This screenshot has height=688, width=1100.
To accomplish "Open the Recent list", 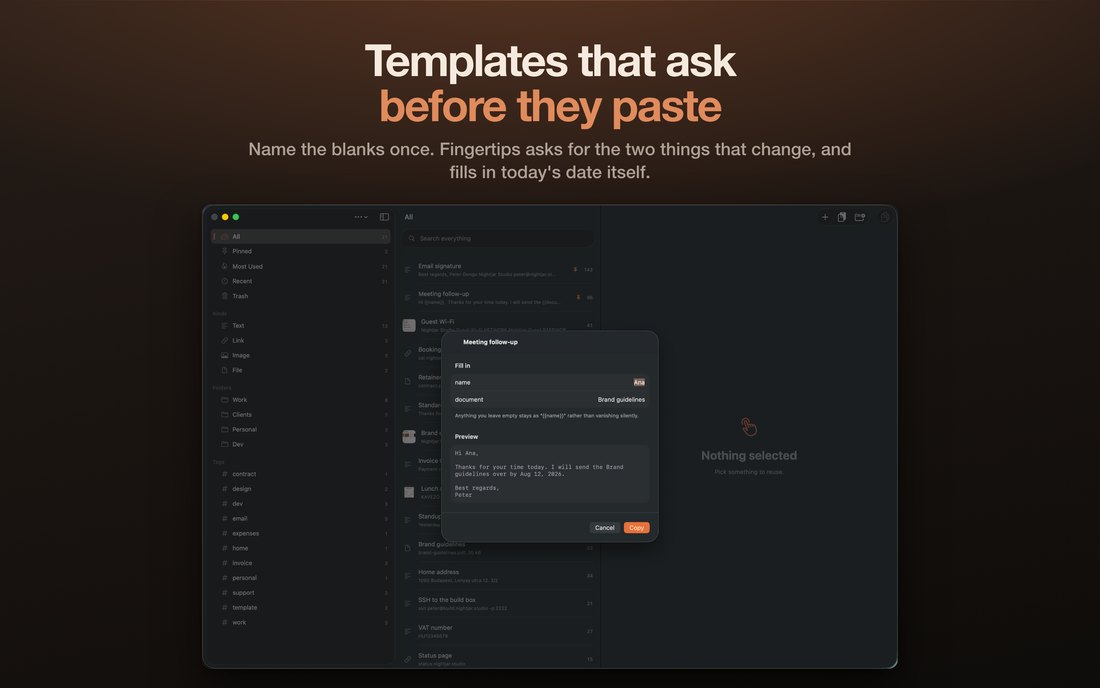I will point(300,281).
